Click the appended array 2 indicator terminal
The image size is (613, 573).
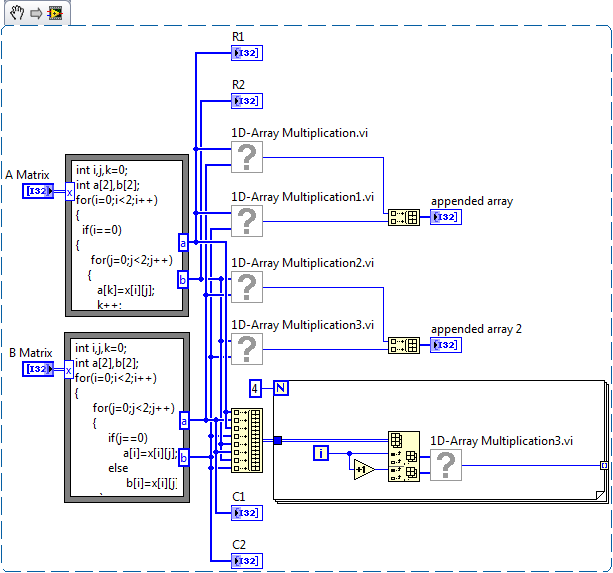coord(445,345)
